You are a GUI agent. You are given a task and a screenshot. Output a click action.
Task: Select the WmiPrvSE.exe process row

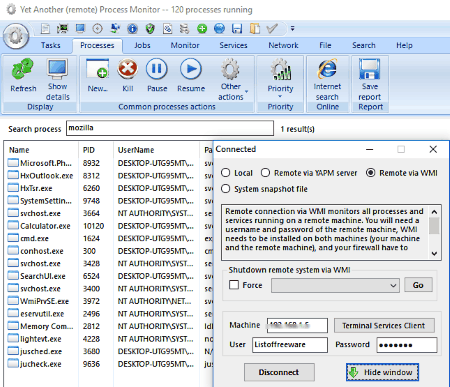(109, 301)
